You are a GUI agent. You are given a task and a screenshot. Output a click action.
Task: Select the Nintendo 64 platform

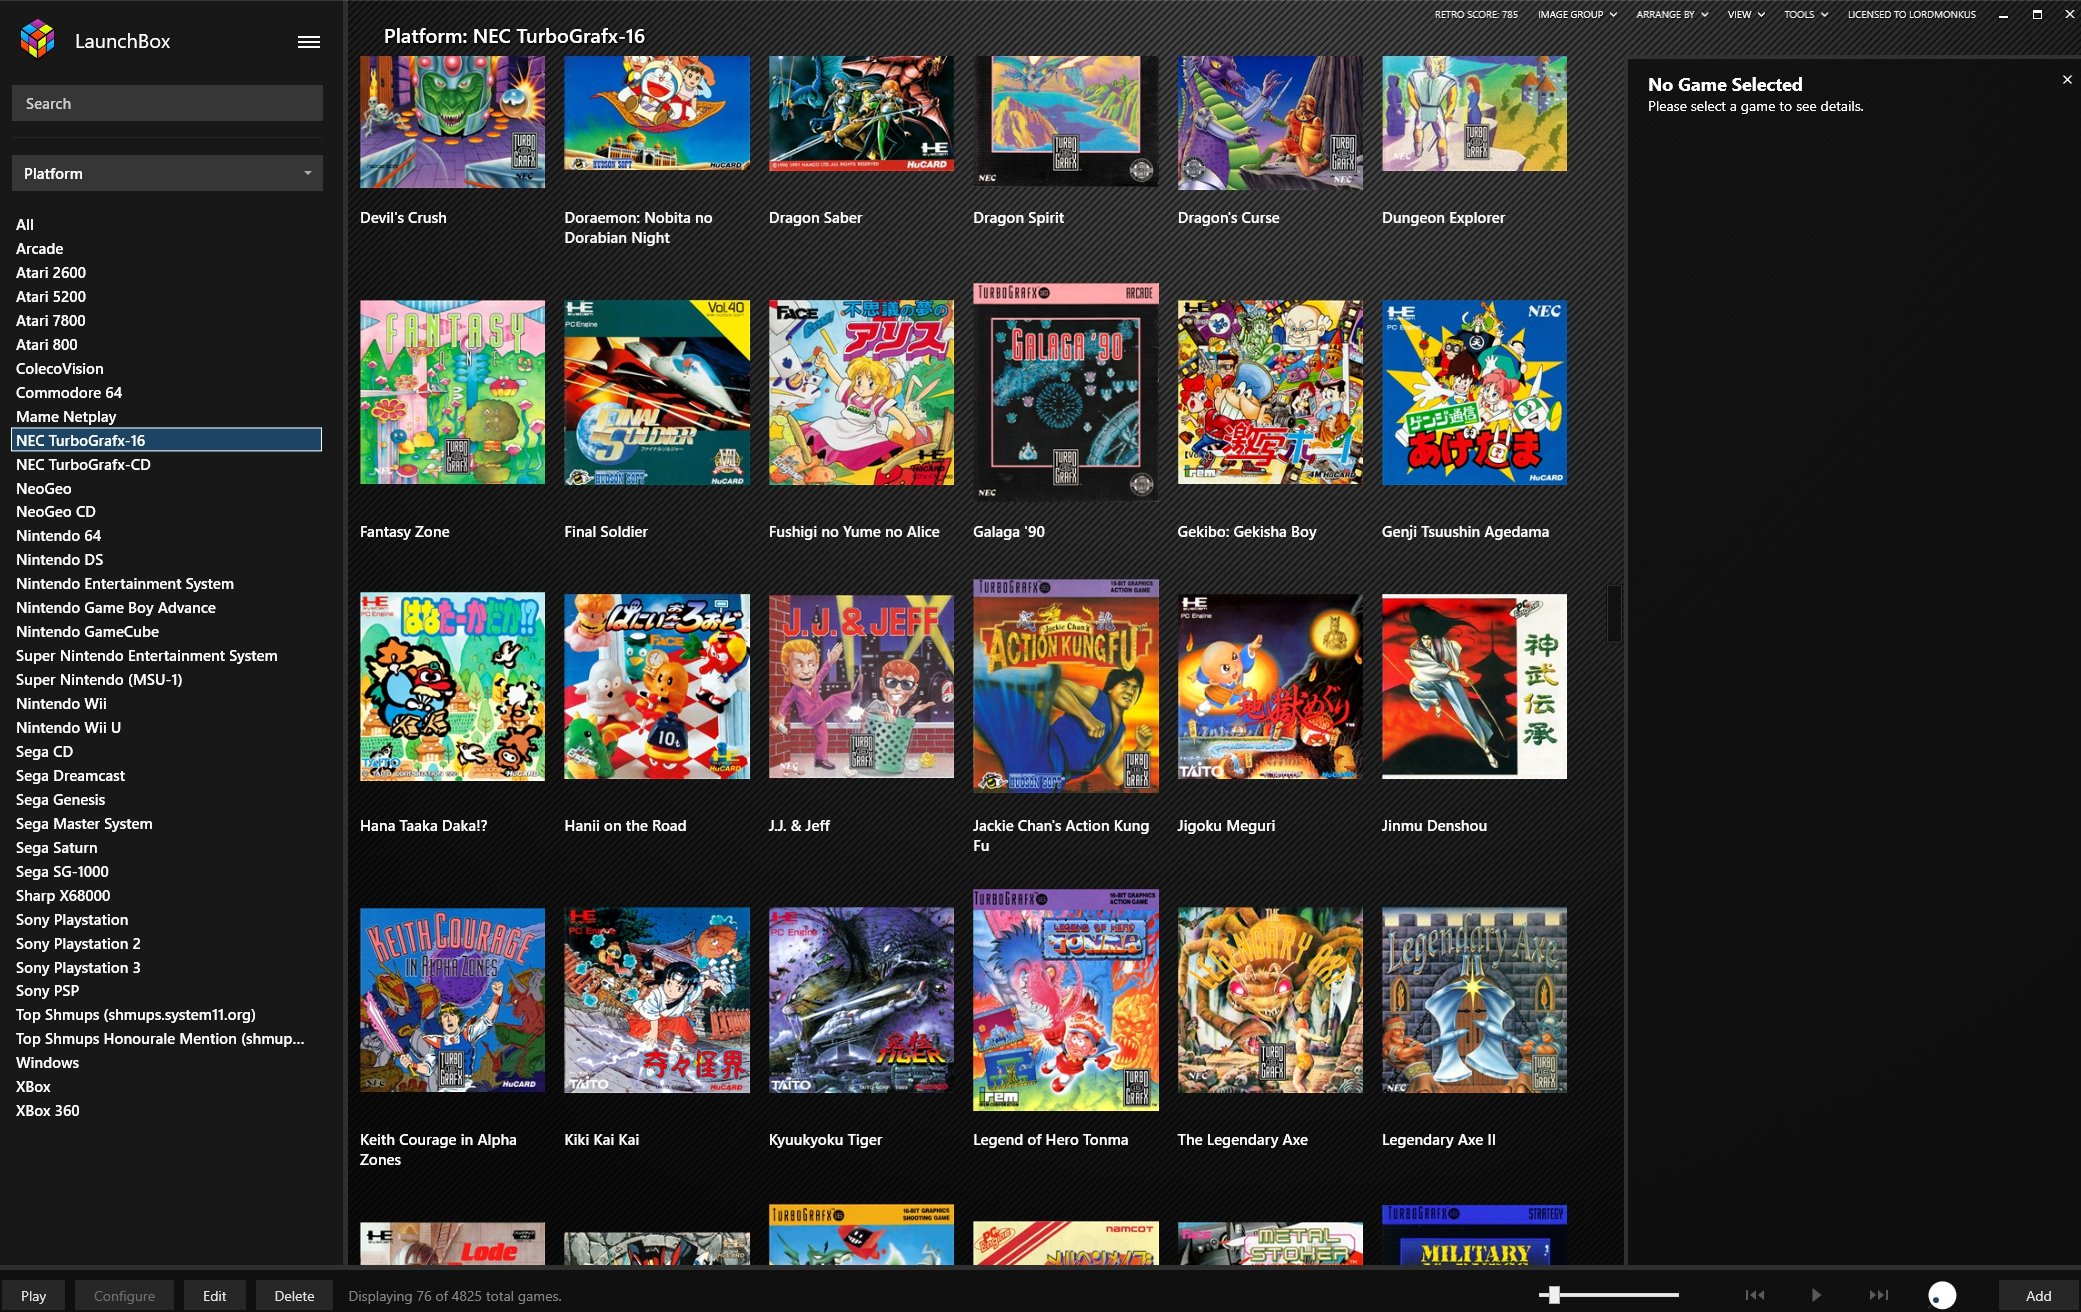pyautogui.click(x=58, y=536)
